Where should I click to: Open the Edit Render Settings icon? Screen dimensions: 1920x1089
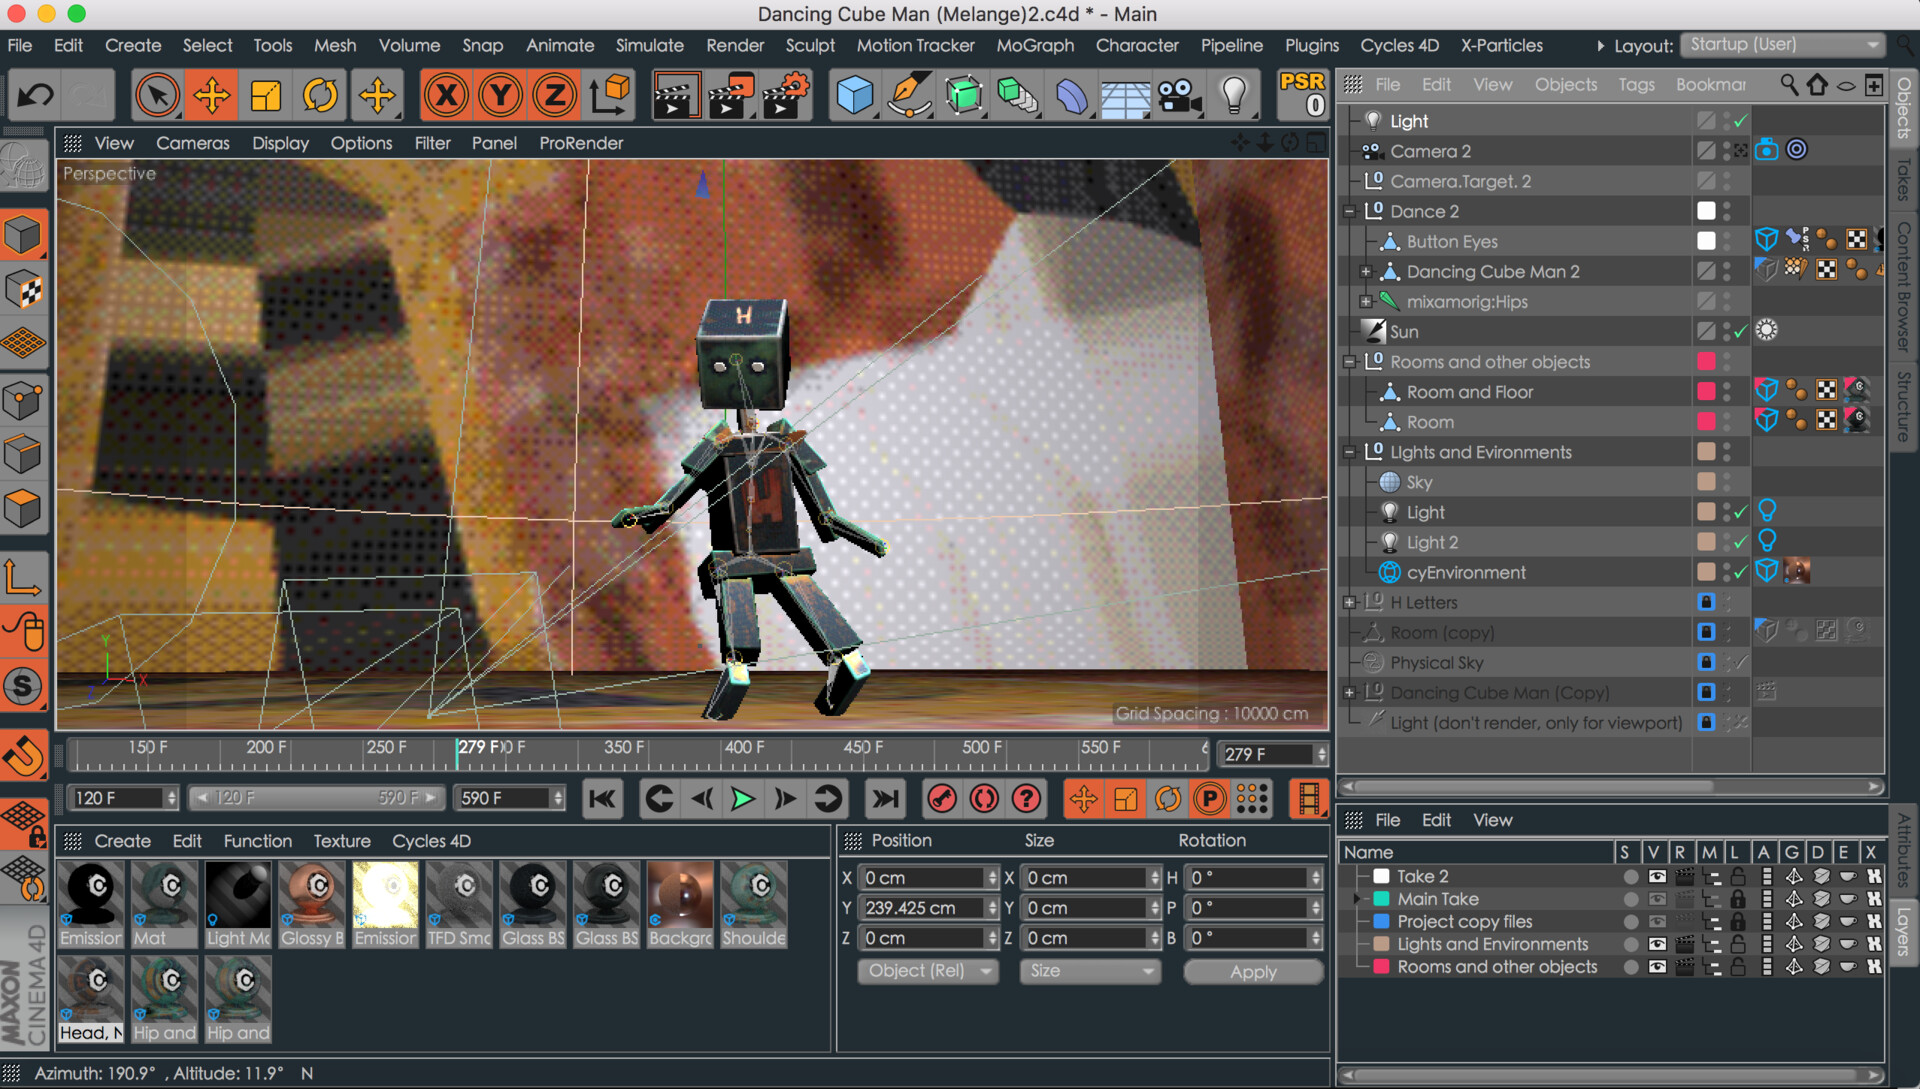coord(785,96)
